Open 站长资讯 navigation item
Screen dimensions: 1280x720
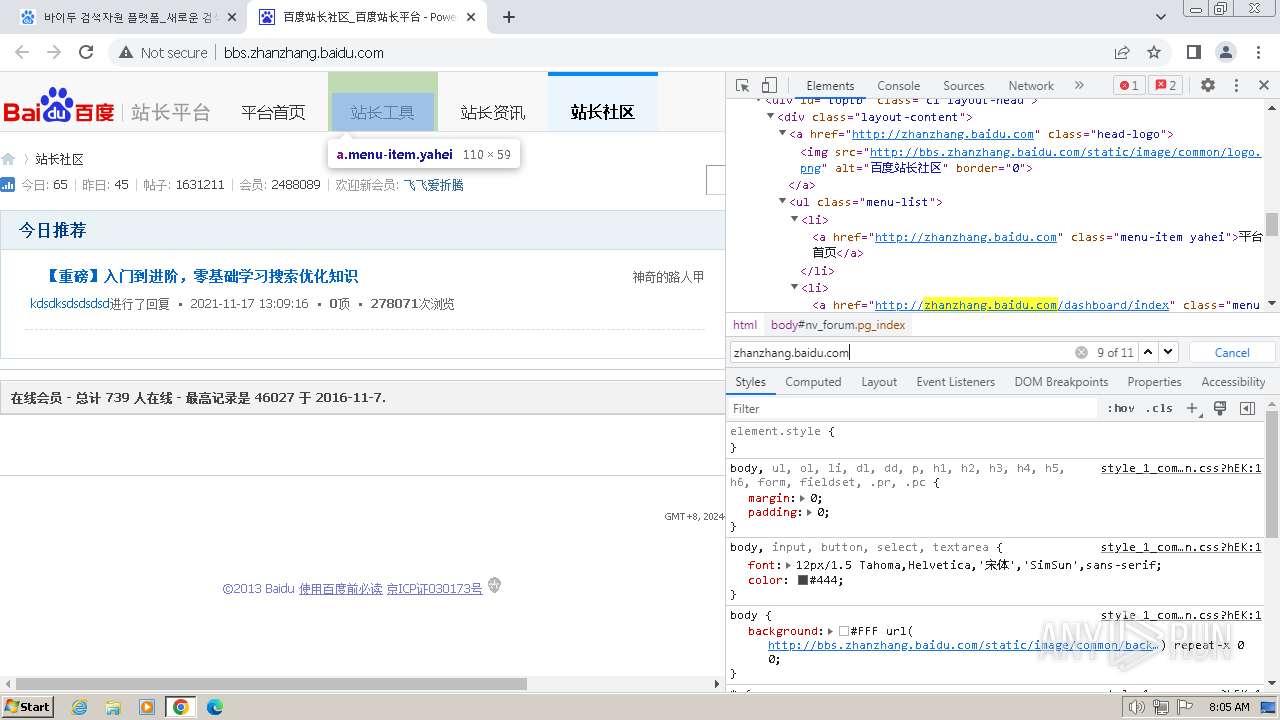tap(492, 112)
